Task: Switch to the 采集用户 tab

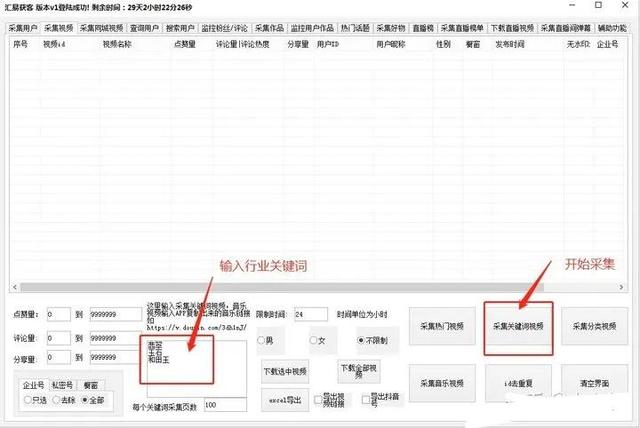Action: [23, 28]
